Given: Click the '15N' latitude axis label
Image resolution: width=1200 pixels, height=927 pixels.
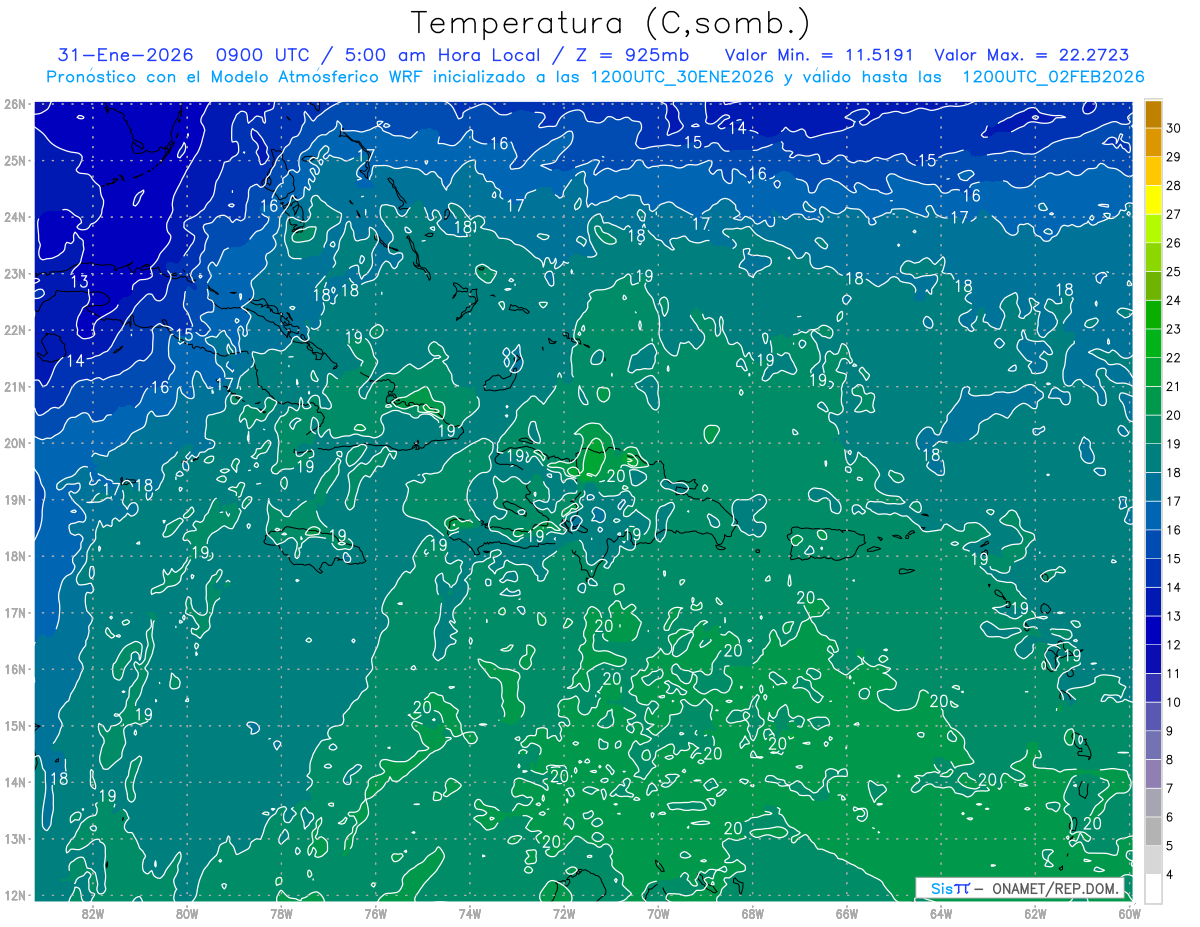Looking at the screenshot, I should point(15,725).
